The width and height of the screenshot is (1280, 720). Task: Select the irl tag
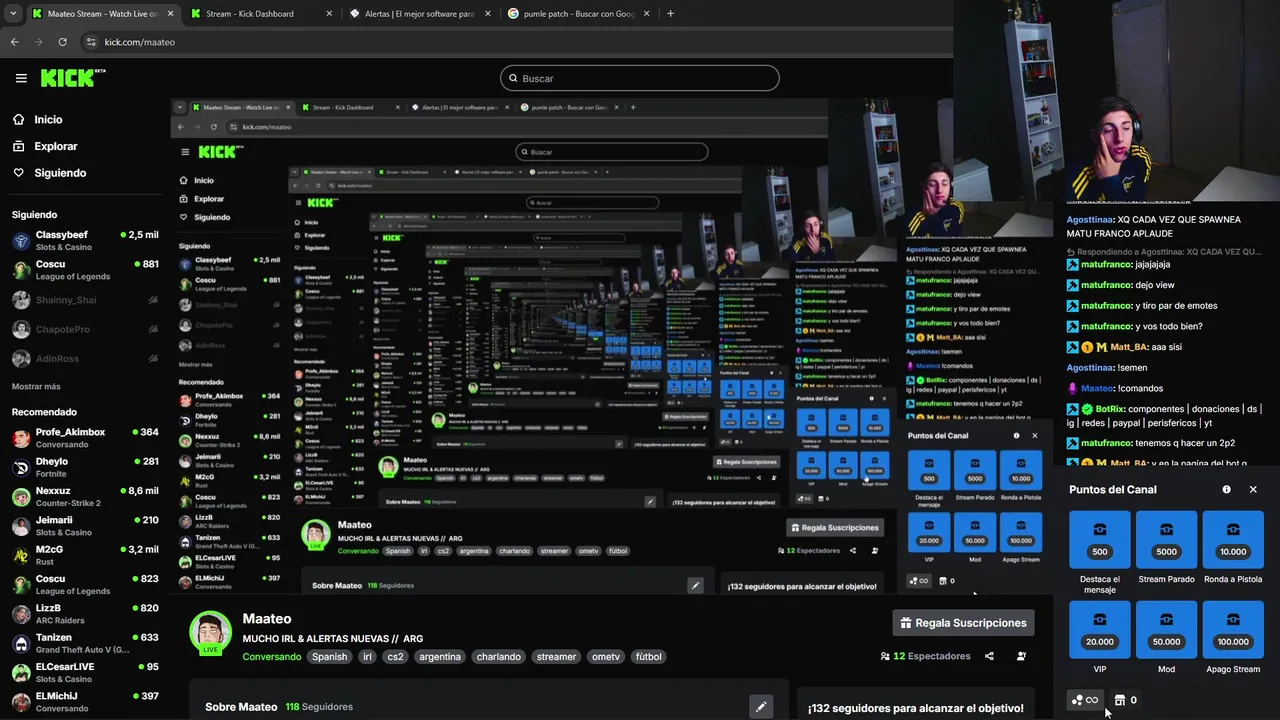click(x=367, y=657)
